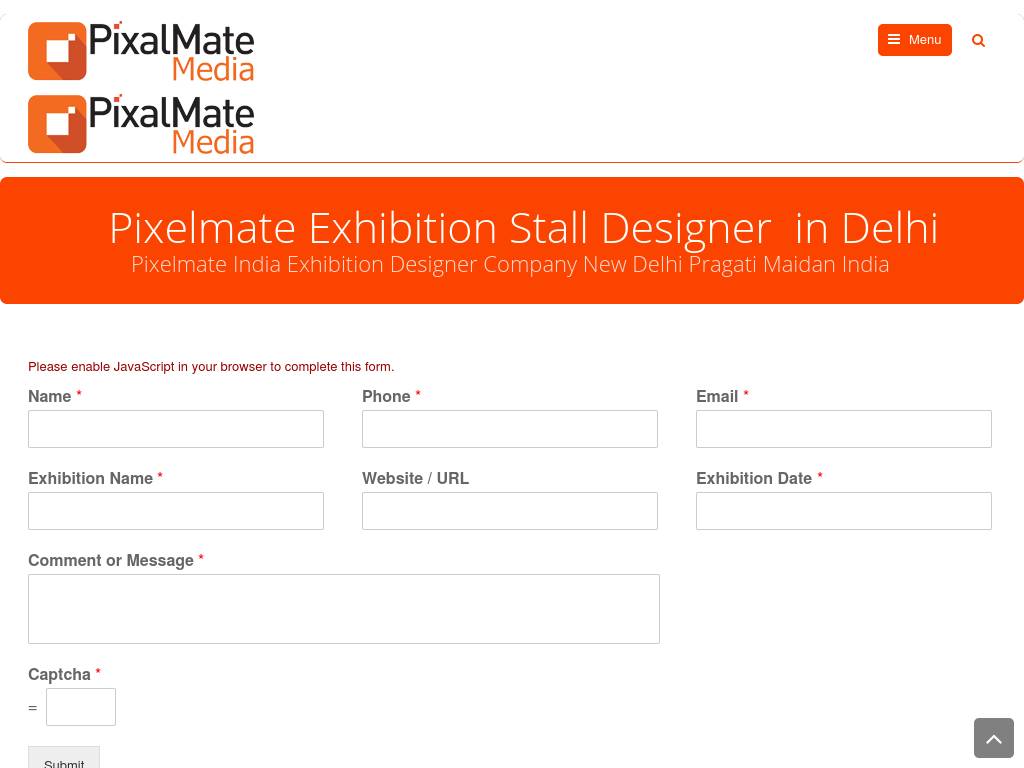Focus the Name input field
The height and width of the screenshot is (768, 1024).
176,429
